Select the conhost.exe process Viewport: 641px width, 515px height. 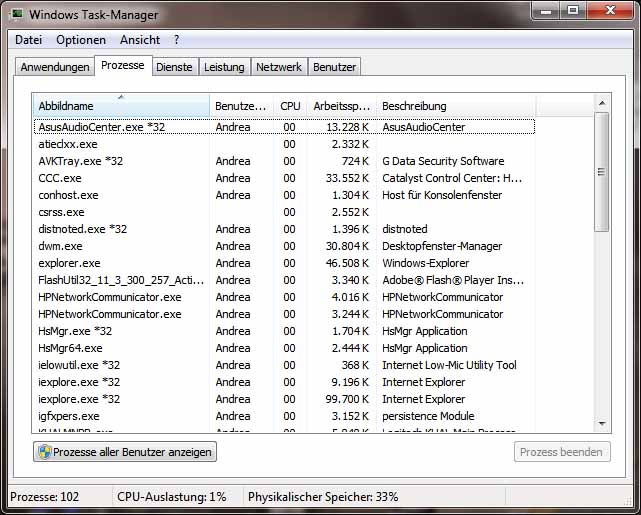click(284, 195)
